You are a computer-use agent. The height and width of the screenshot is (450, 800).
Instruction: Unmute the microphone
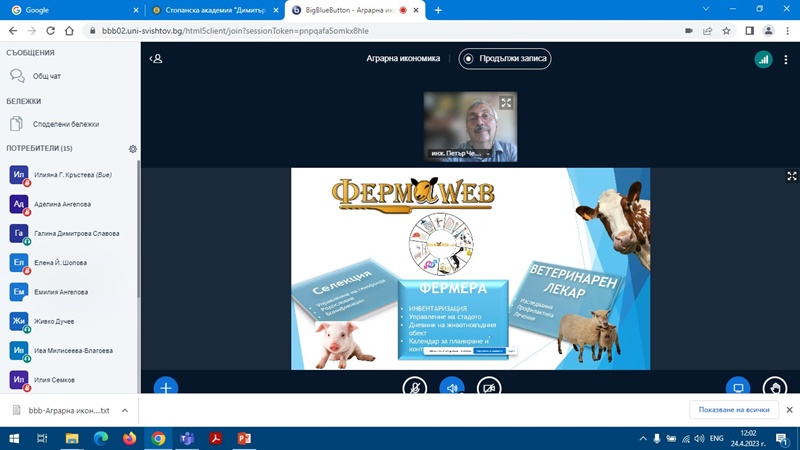(415, 387)
